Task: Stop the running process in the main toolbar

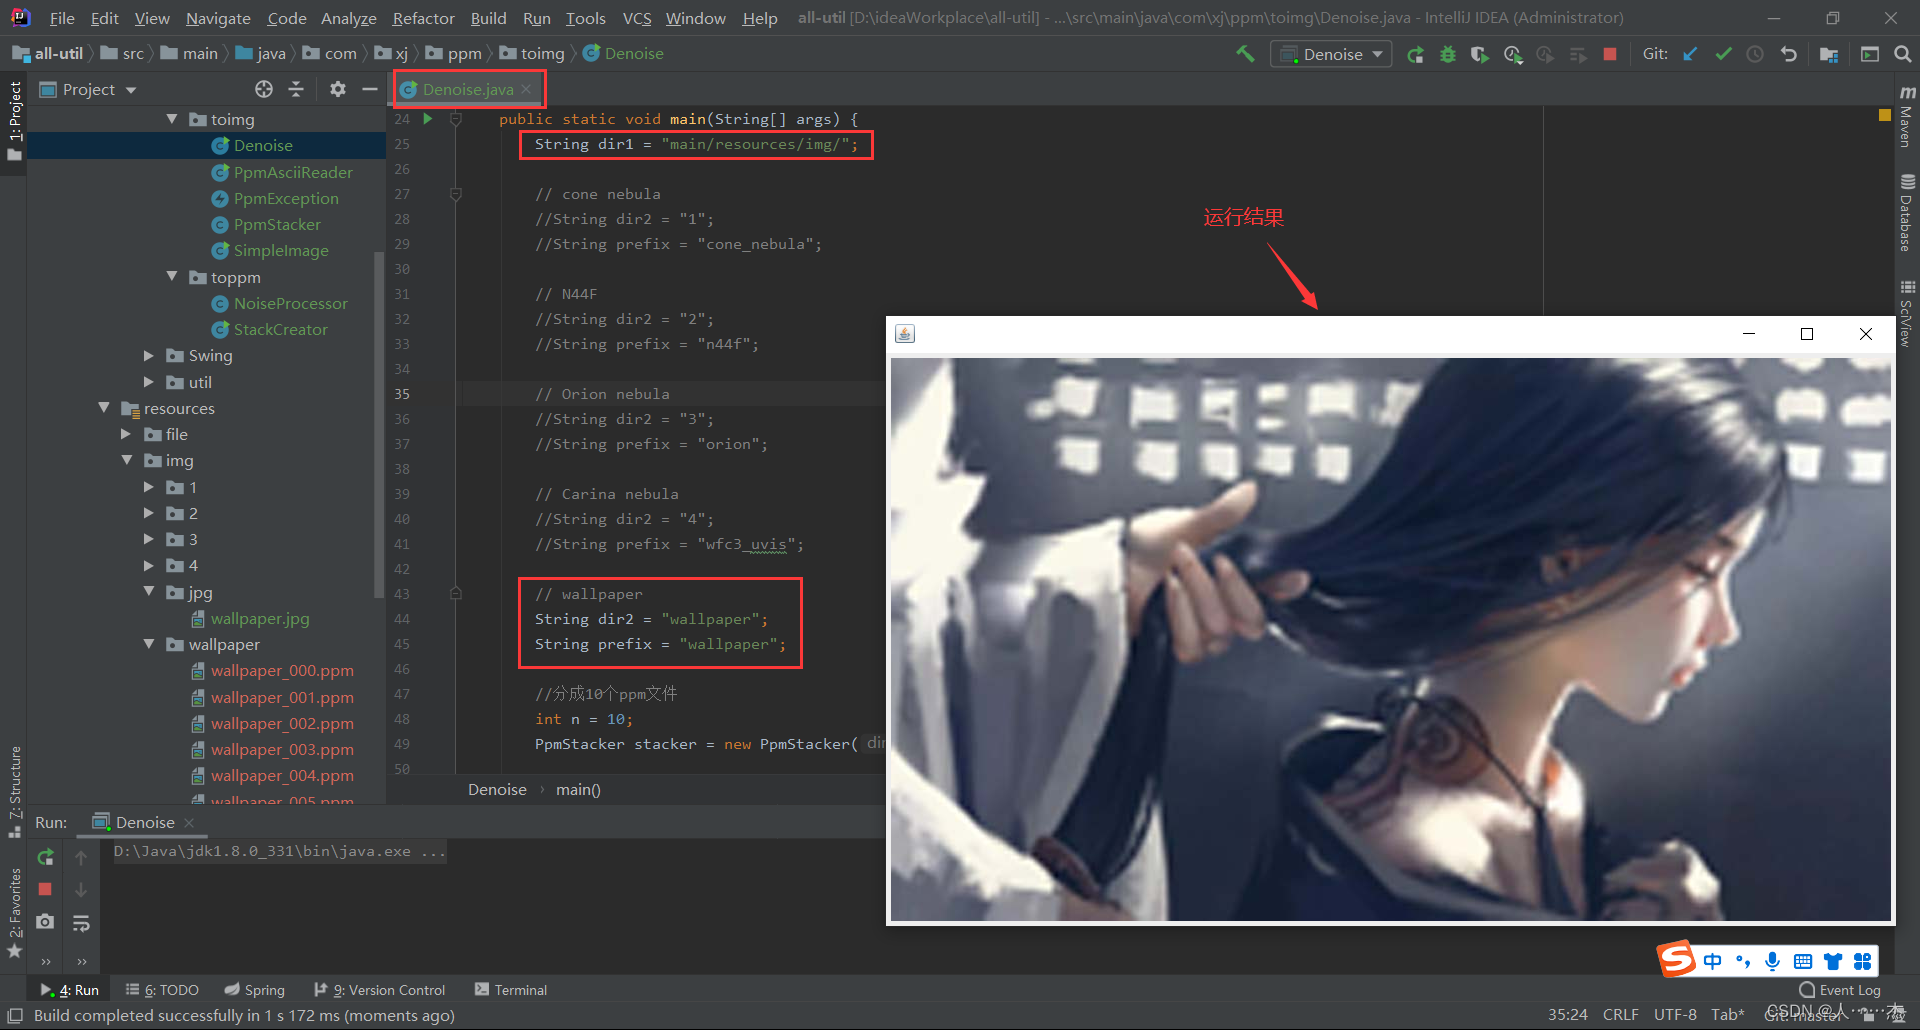Action: pyautogui.click(x=1610, y=54)
